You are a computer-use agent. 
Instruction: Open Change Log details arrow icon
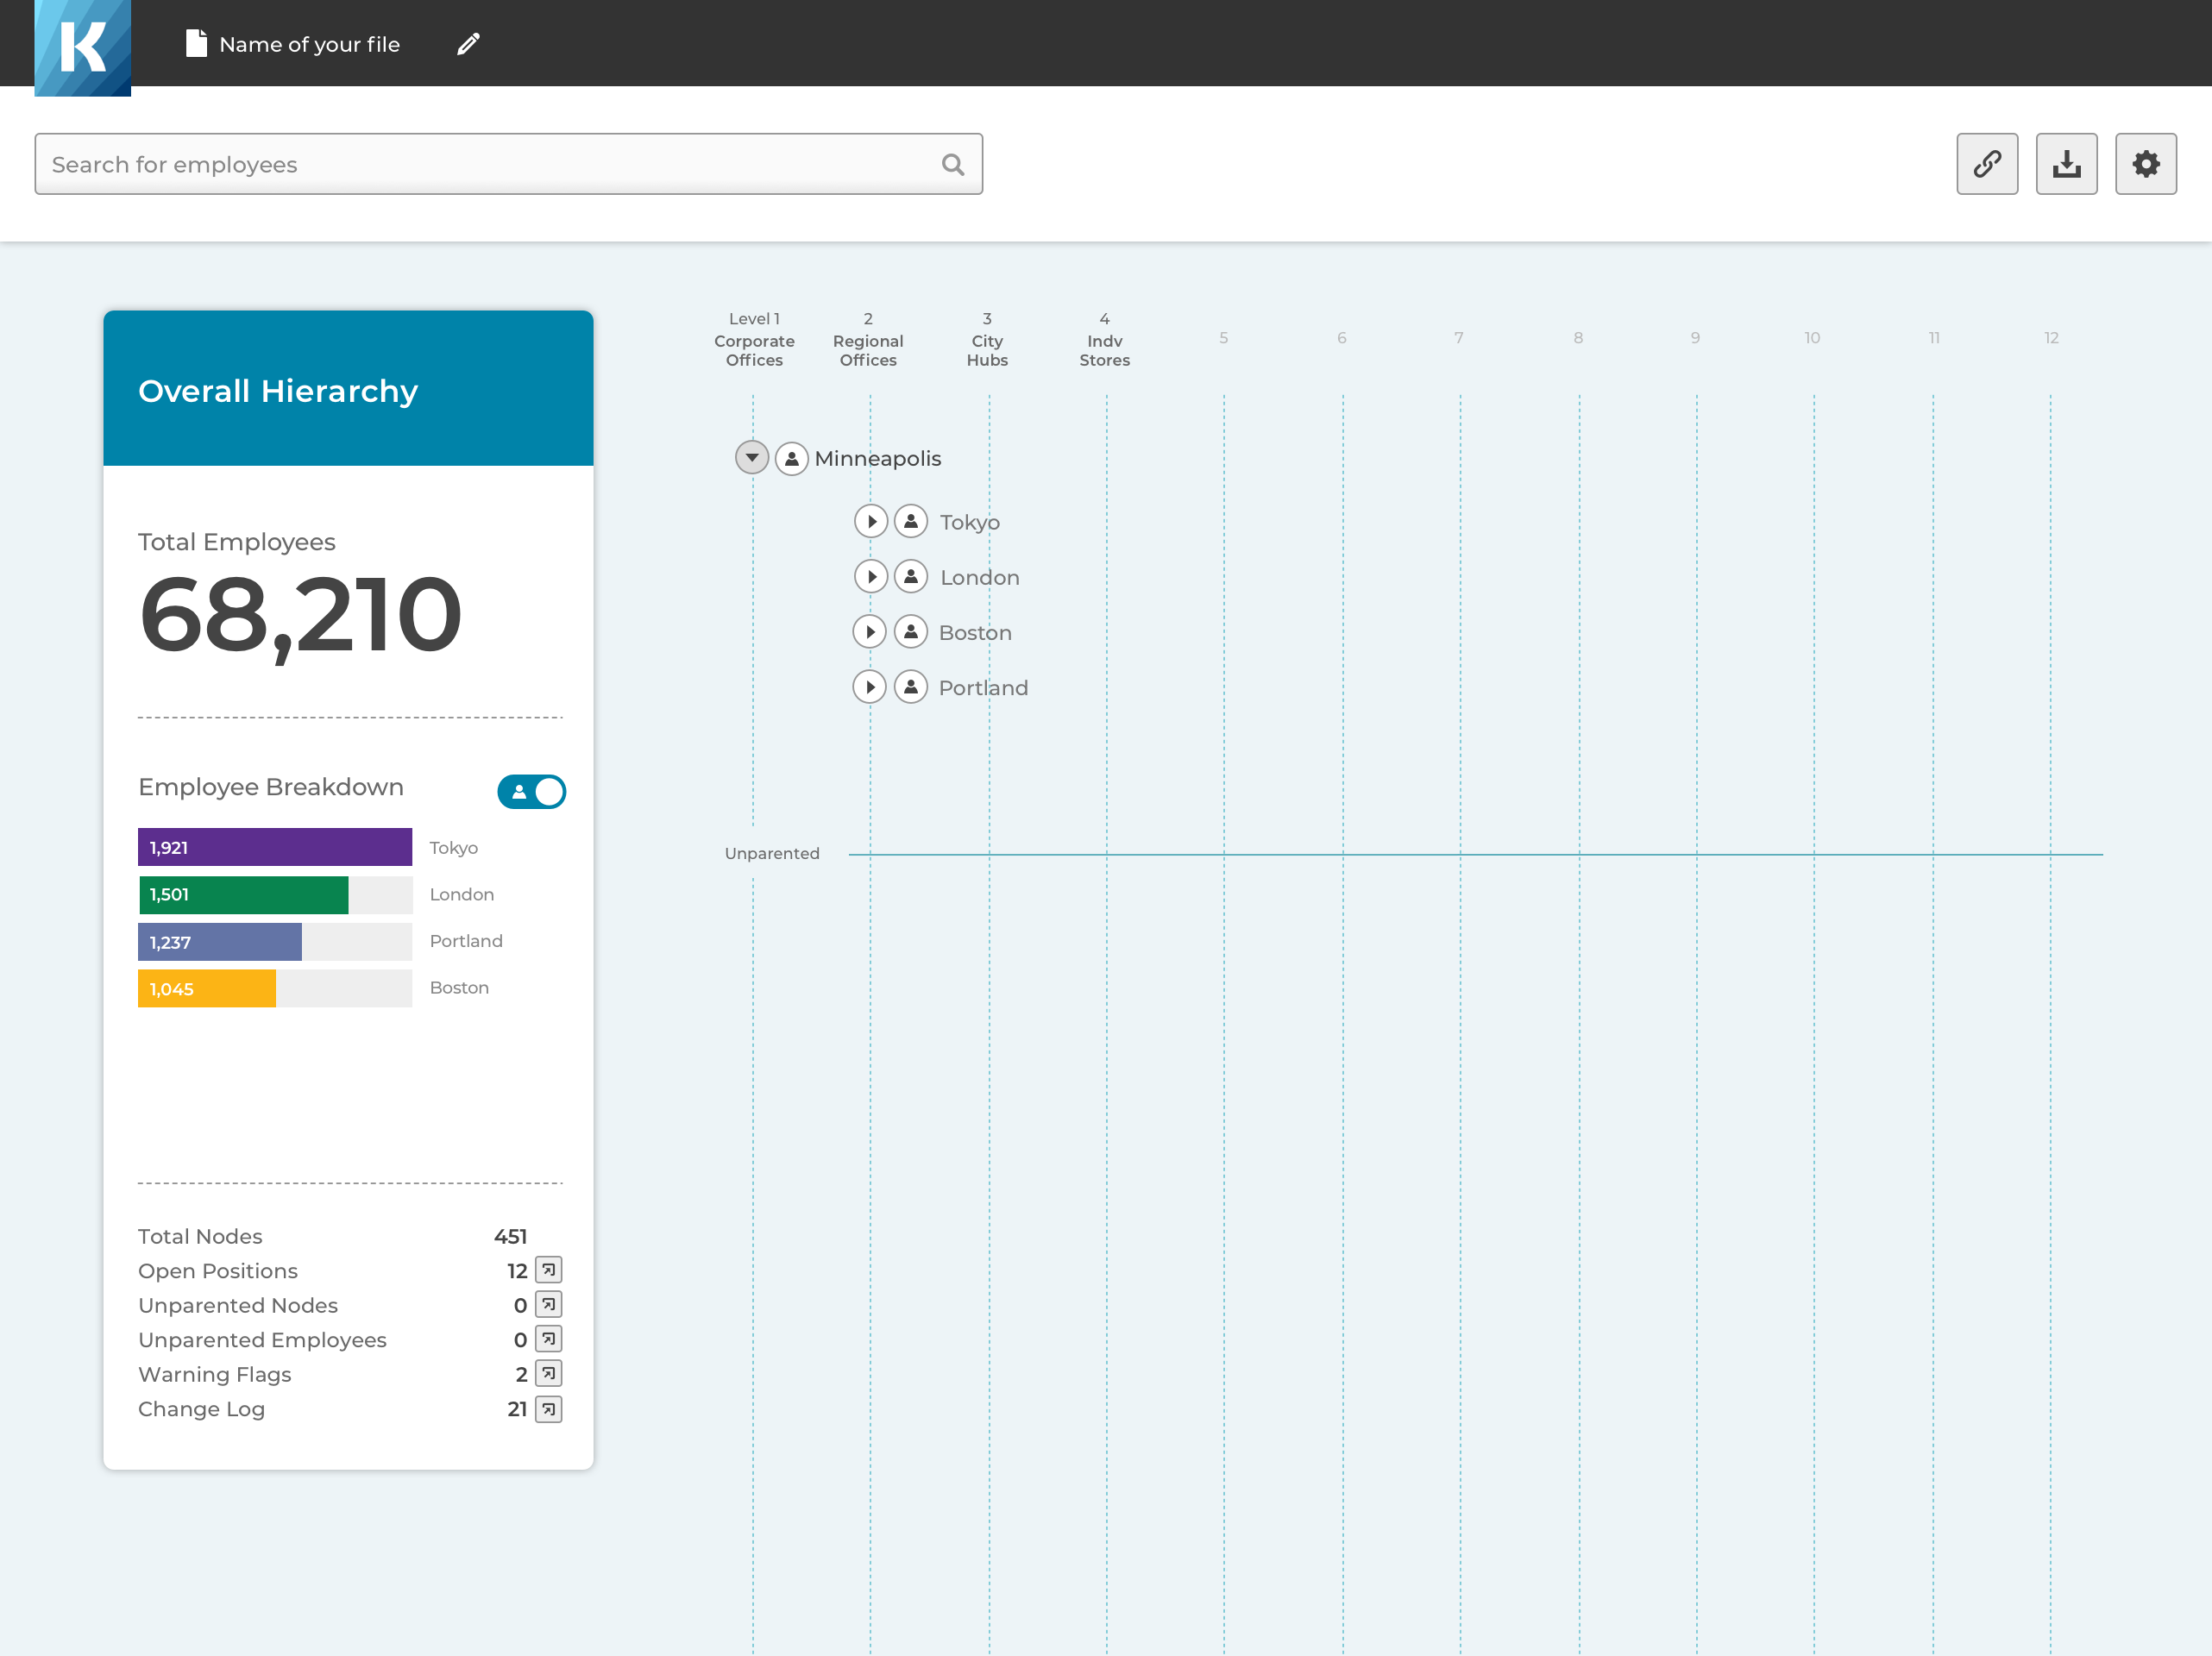tap(548, 1409)
